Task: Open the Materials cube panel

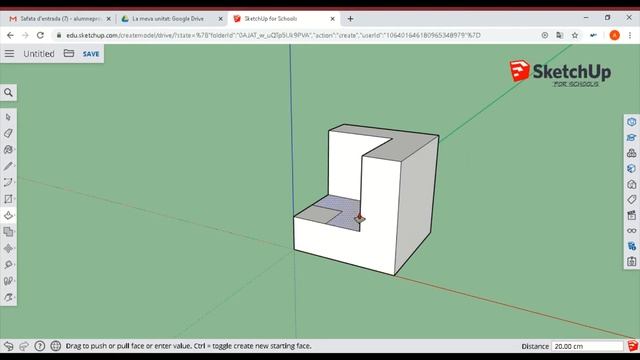Action: [631, 169]
